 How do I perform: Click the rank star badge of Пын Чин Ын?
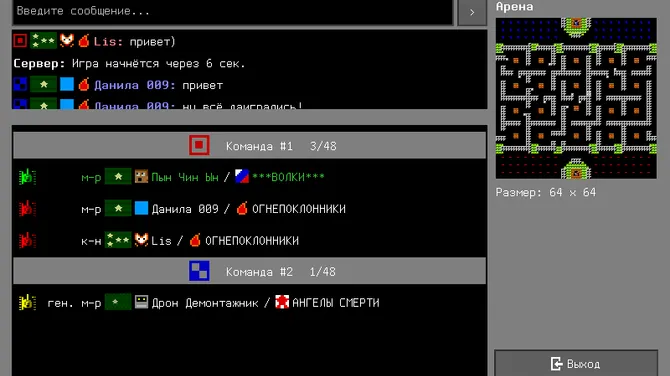click(x=118, y=176)
